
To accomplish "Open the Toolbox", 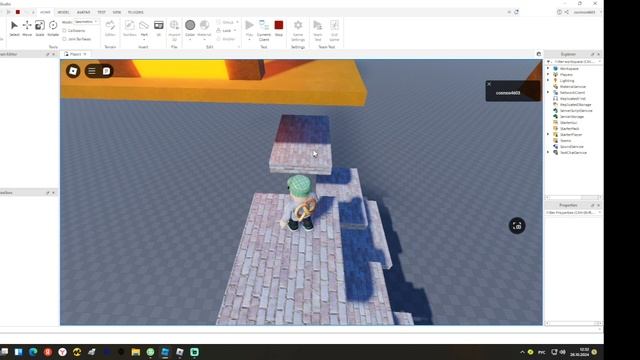I will pos(129,28).
